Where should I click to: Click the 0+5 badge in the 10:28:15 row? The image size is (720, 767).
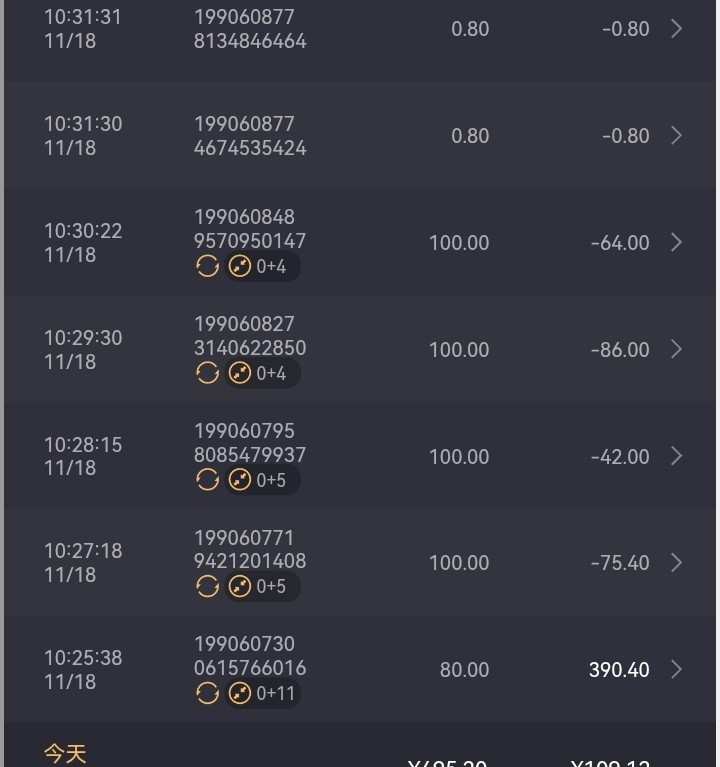point(262,480)
